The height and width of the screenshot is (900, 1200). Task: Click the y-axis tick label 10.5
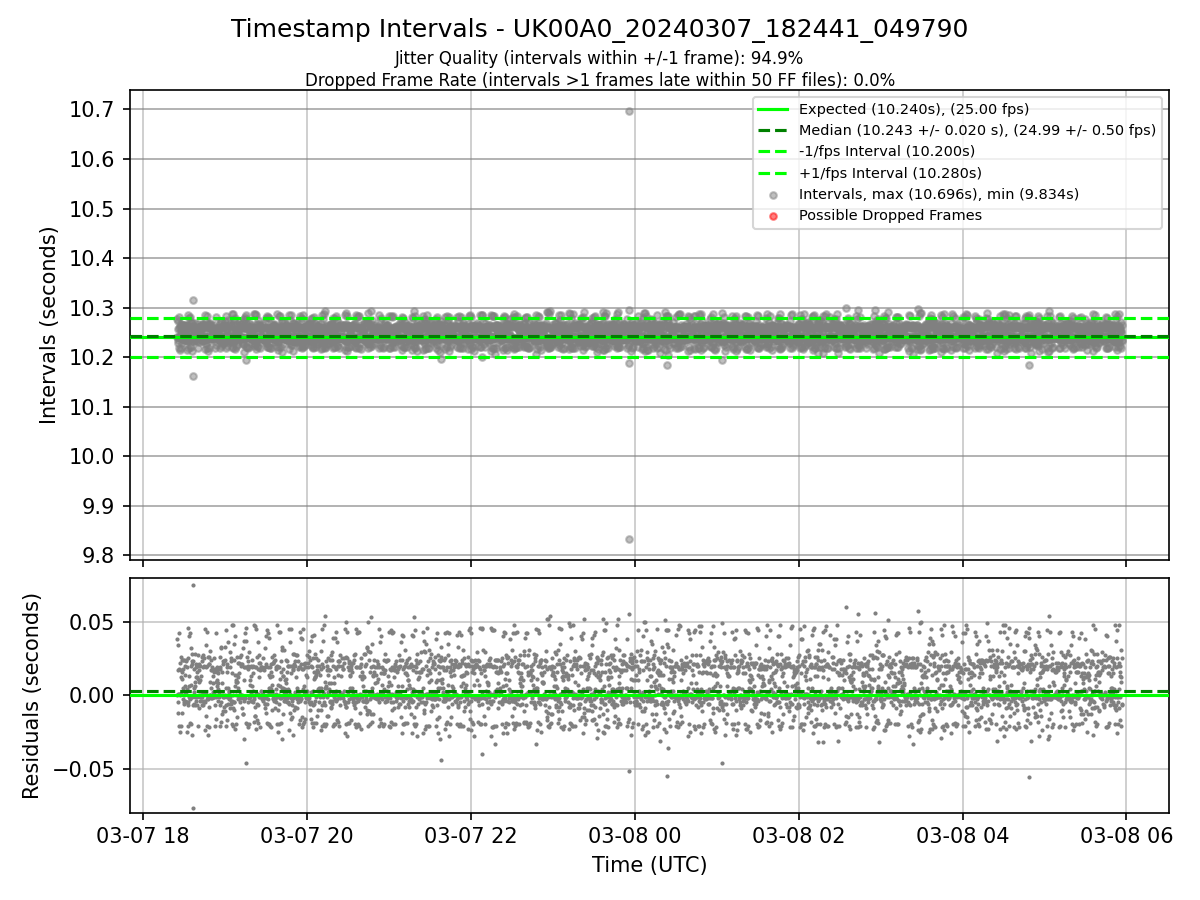(92, 209)
